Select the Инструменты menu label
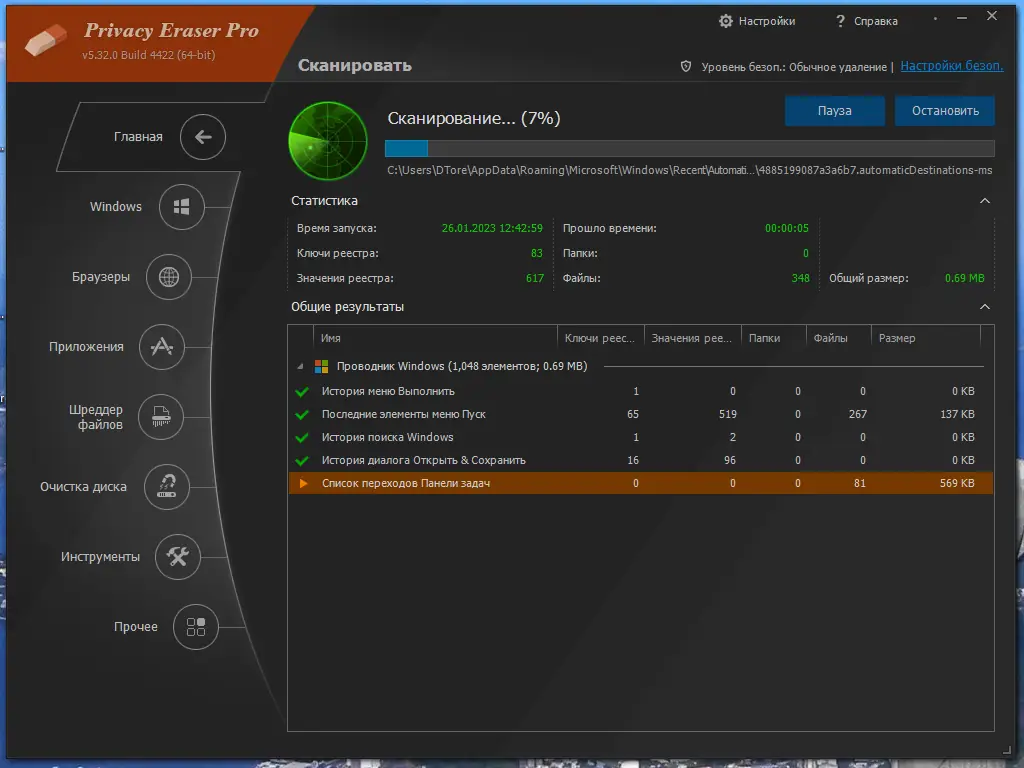 click(100, 556)
